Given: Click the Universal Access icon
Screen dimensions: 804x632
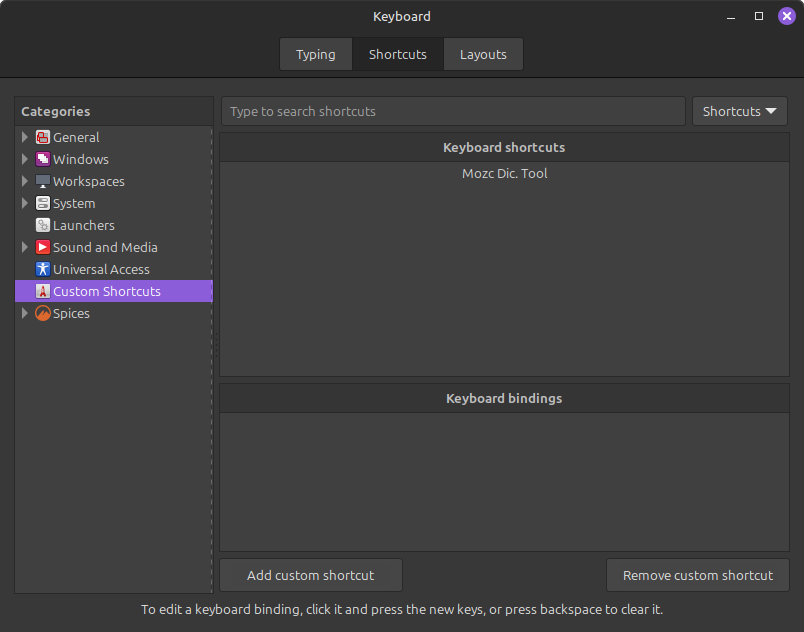Looking at the screenshot, I should coord(43,270).
